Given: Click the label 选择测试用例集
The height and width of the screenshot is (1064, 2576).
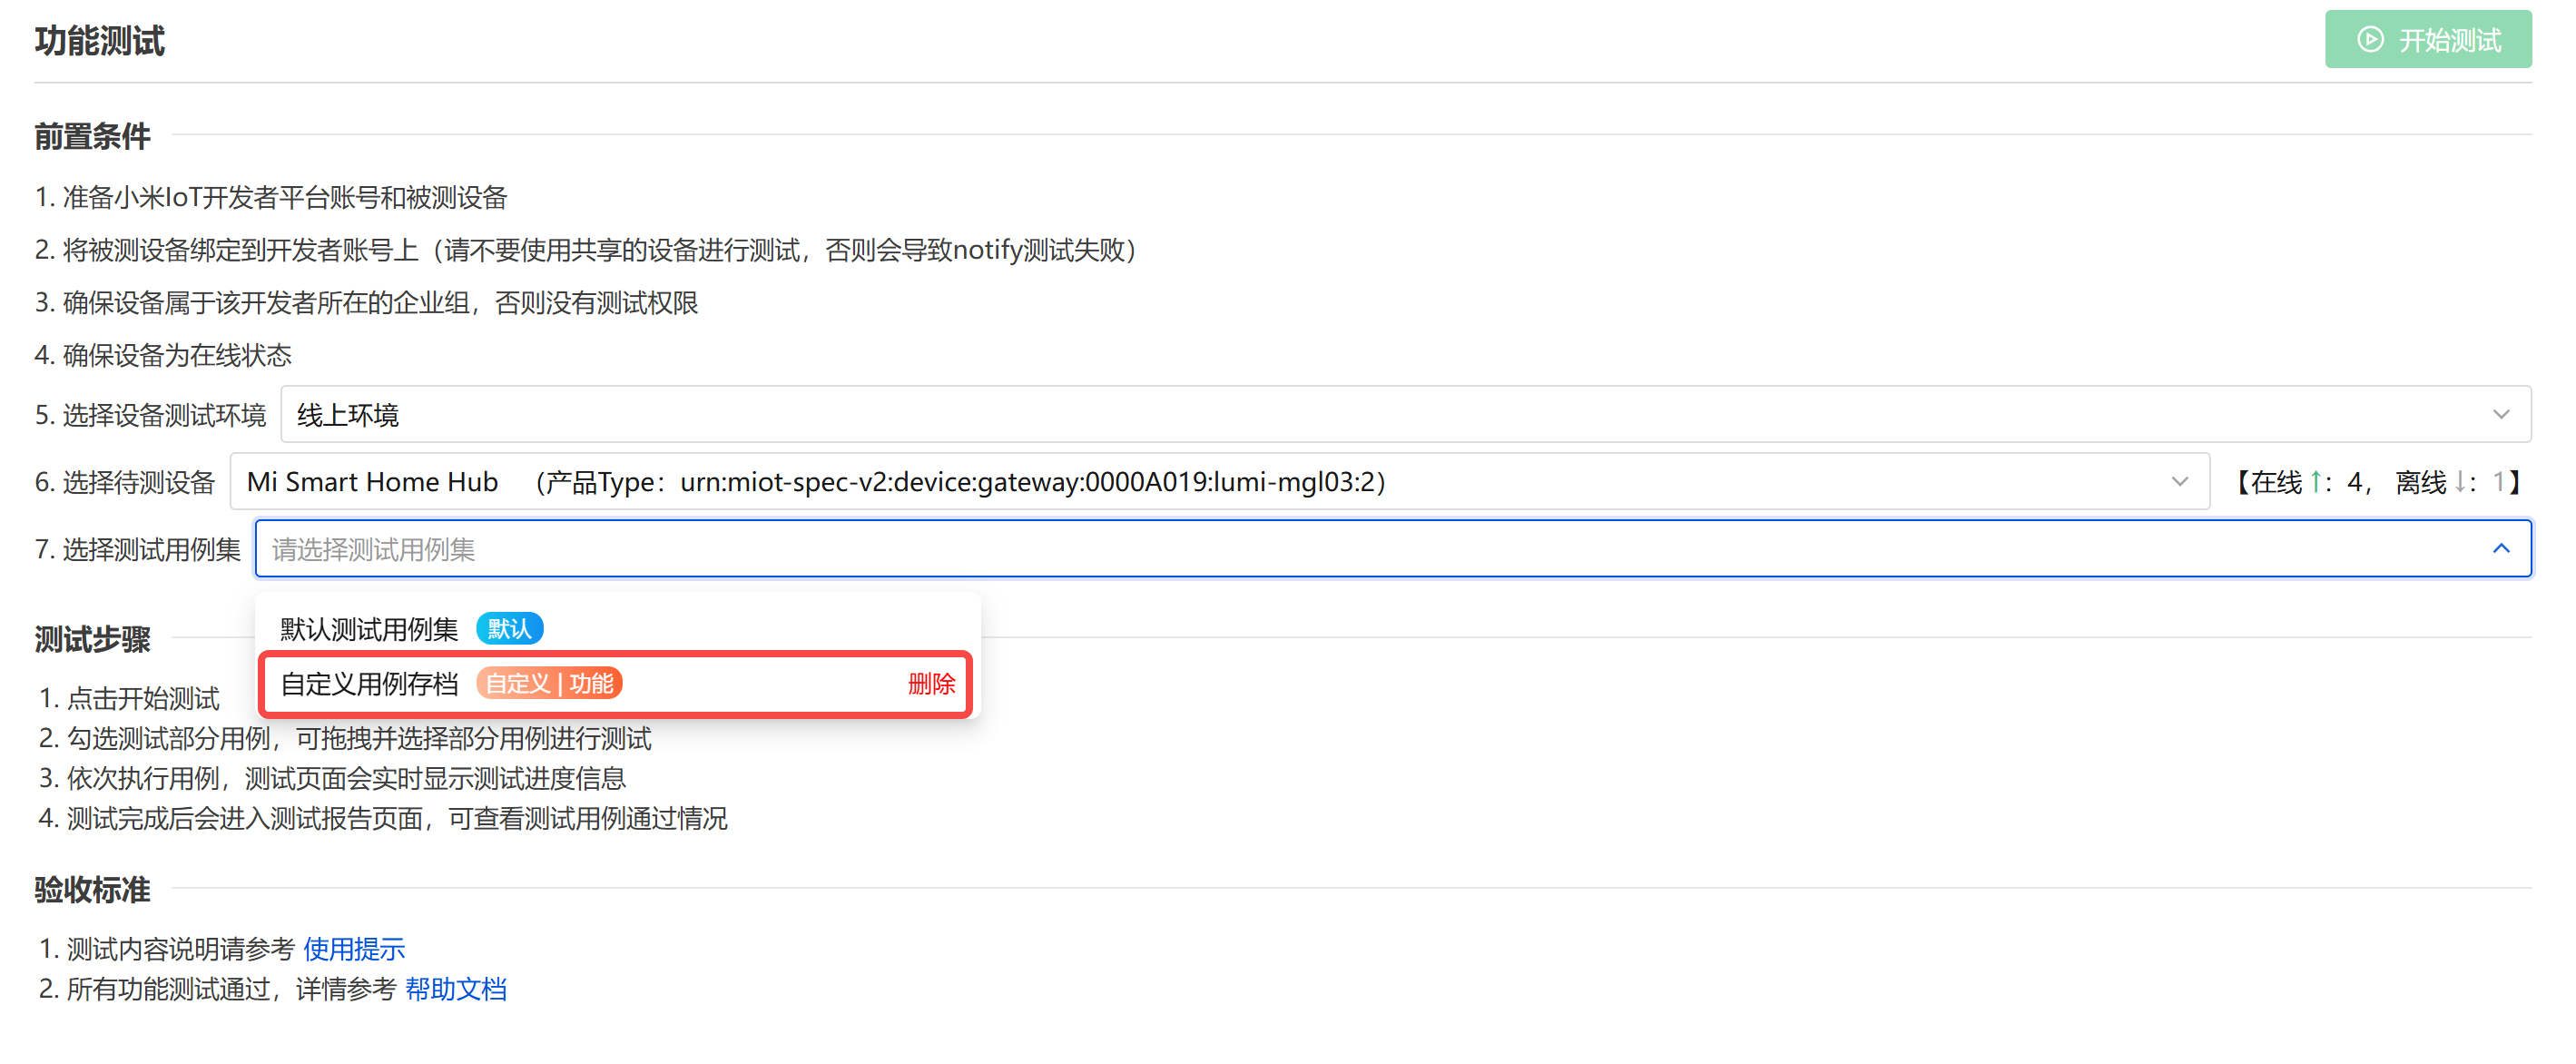Looking at the screenshot, I should [152, 549].
